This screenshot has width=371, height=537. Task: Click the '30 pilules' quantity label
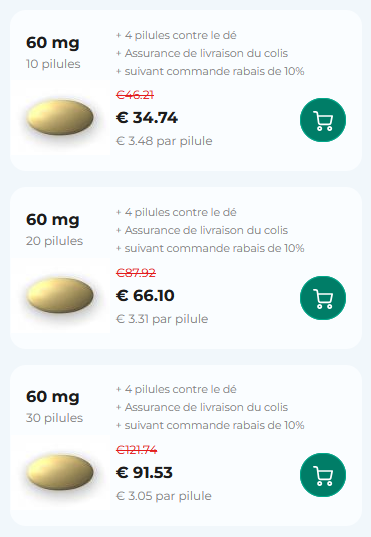(x=54, y=418)
